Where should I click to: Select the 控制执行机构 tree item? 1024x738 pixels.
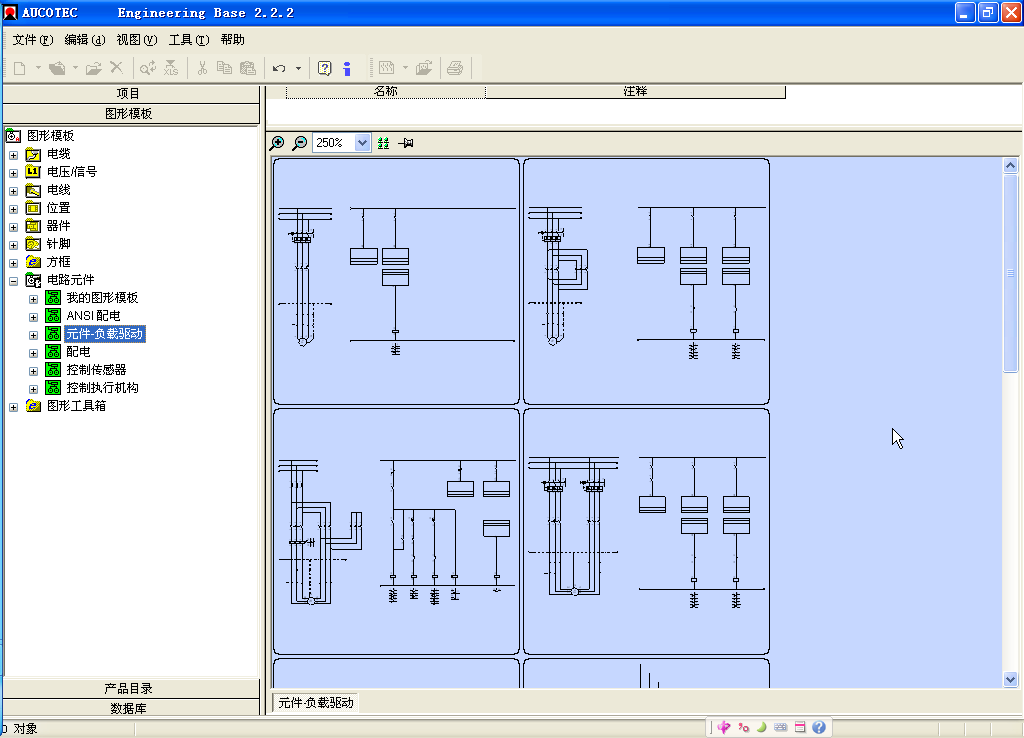pyautogui.click(x=102, y=388)
